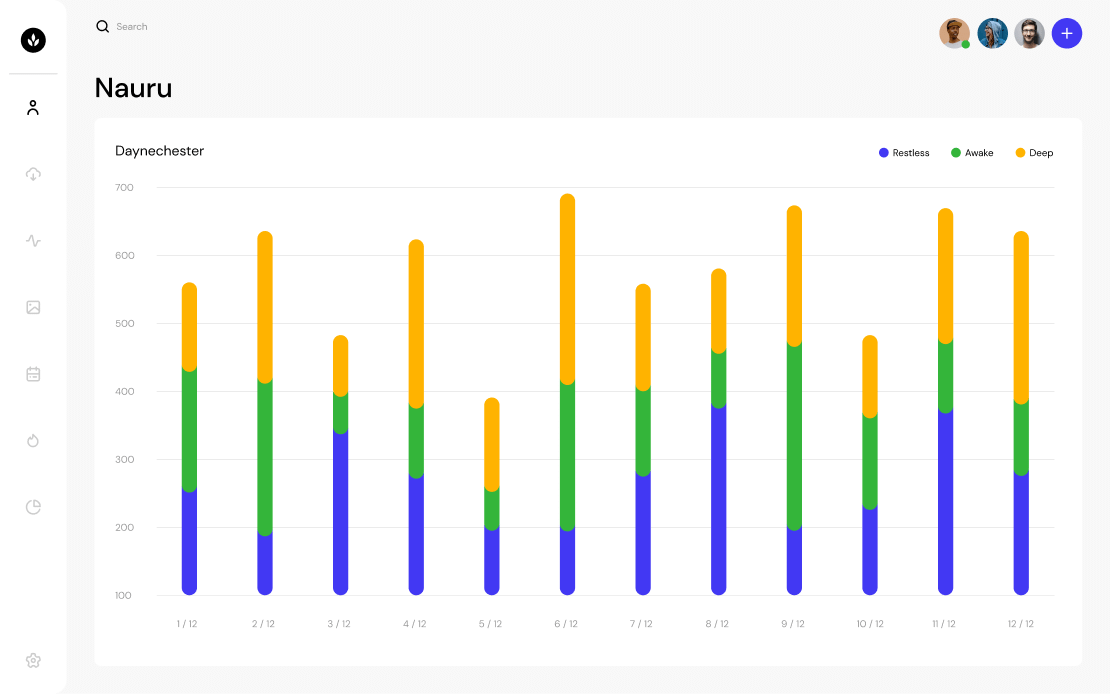Viewport: 1110px width, 694px height.
Task: Select avatar of man with orange hat
Action: pos(954,33)
